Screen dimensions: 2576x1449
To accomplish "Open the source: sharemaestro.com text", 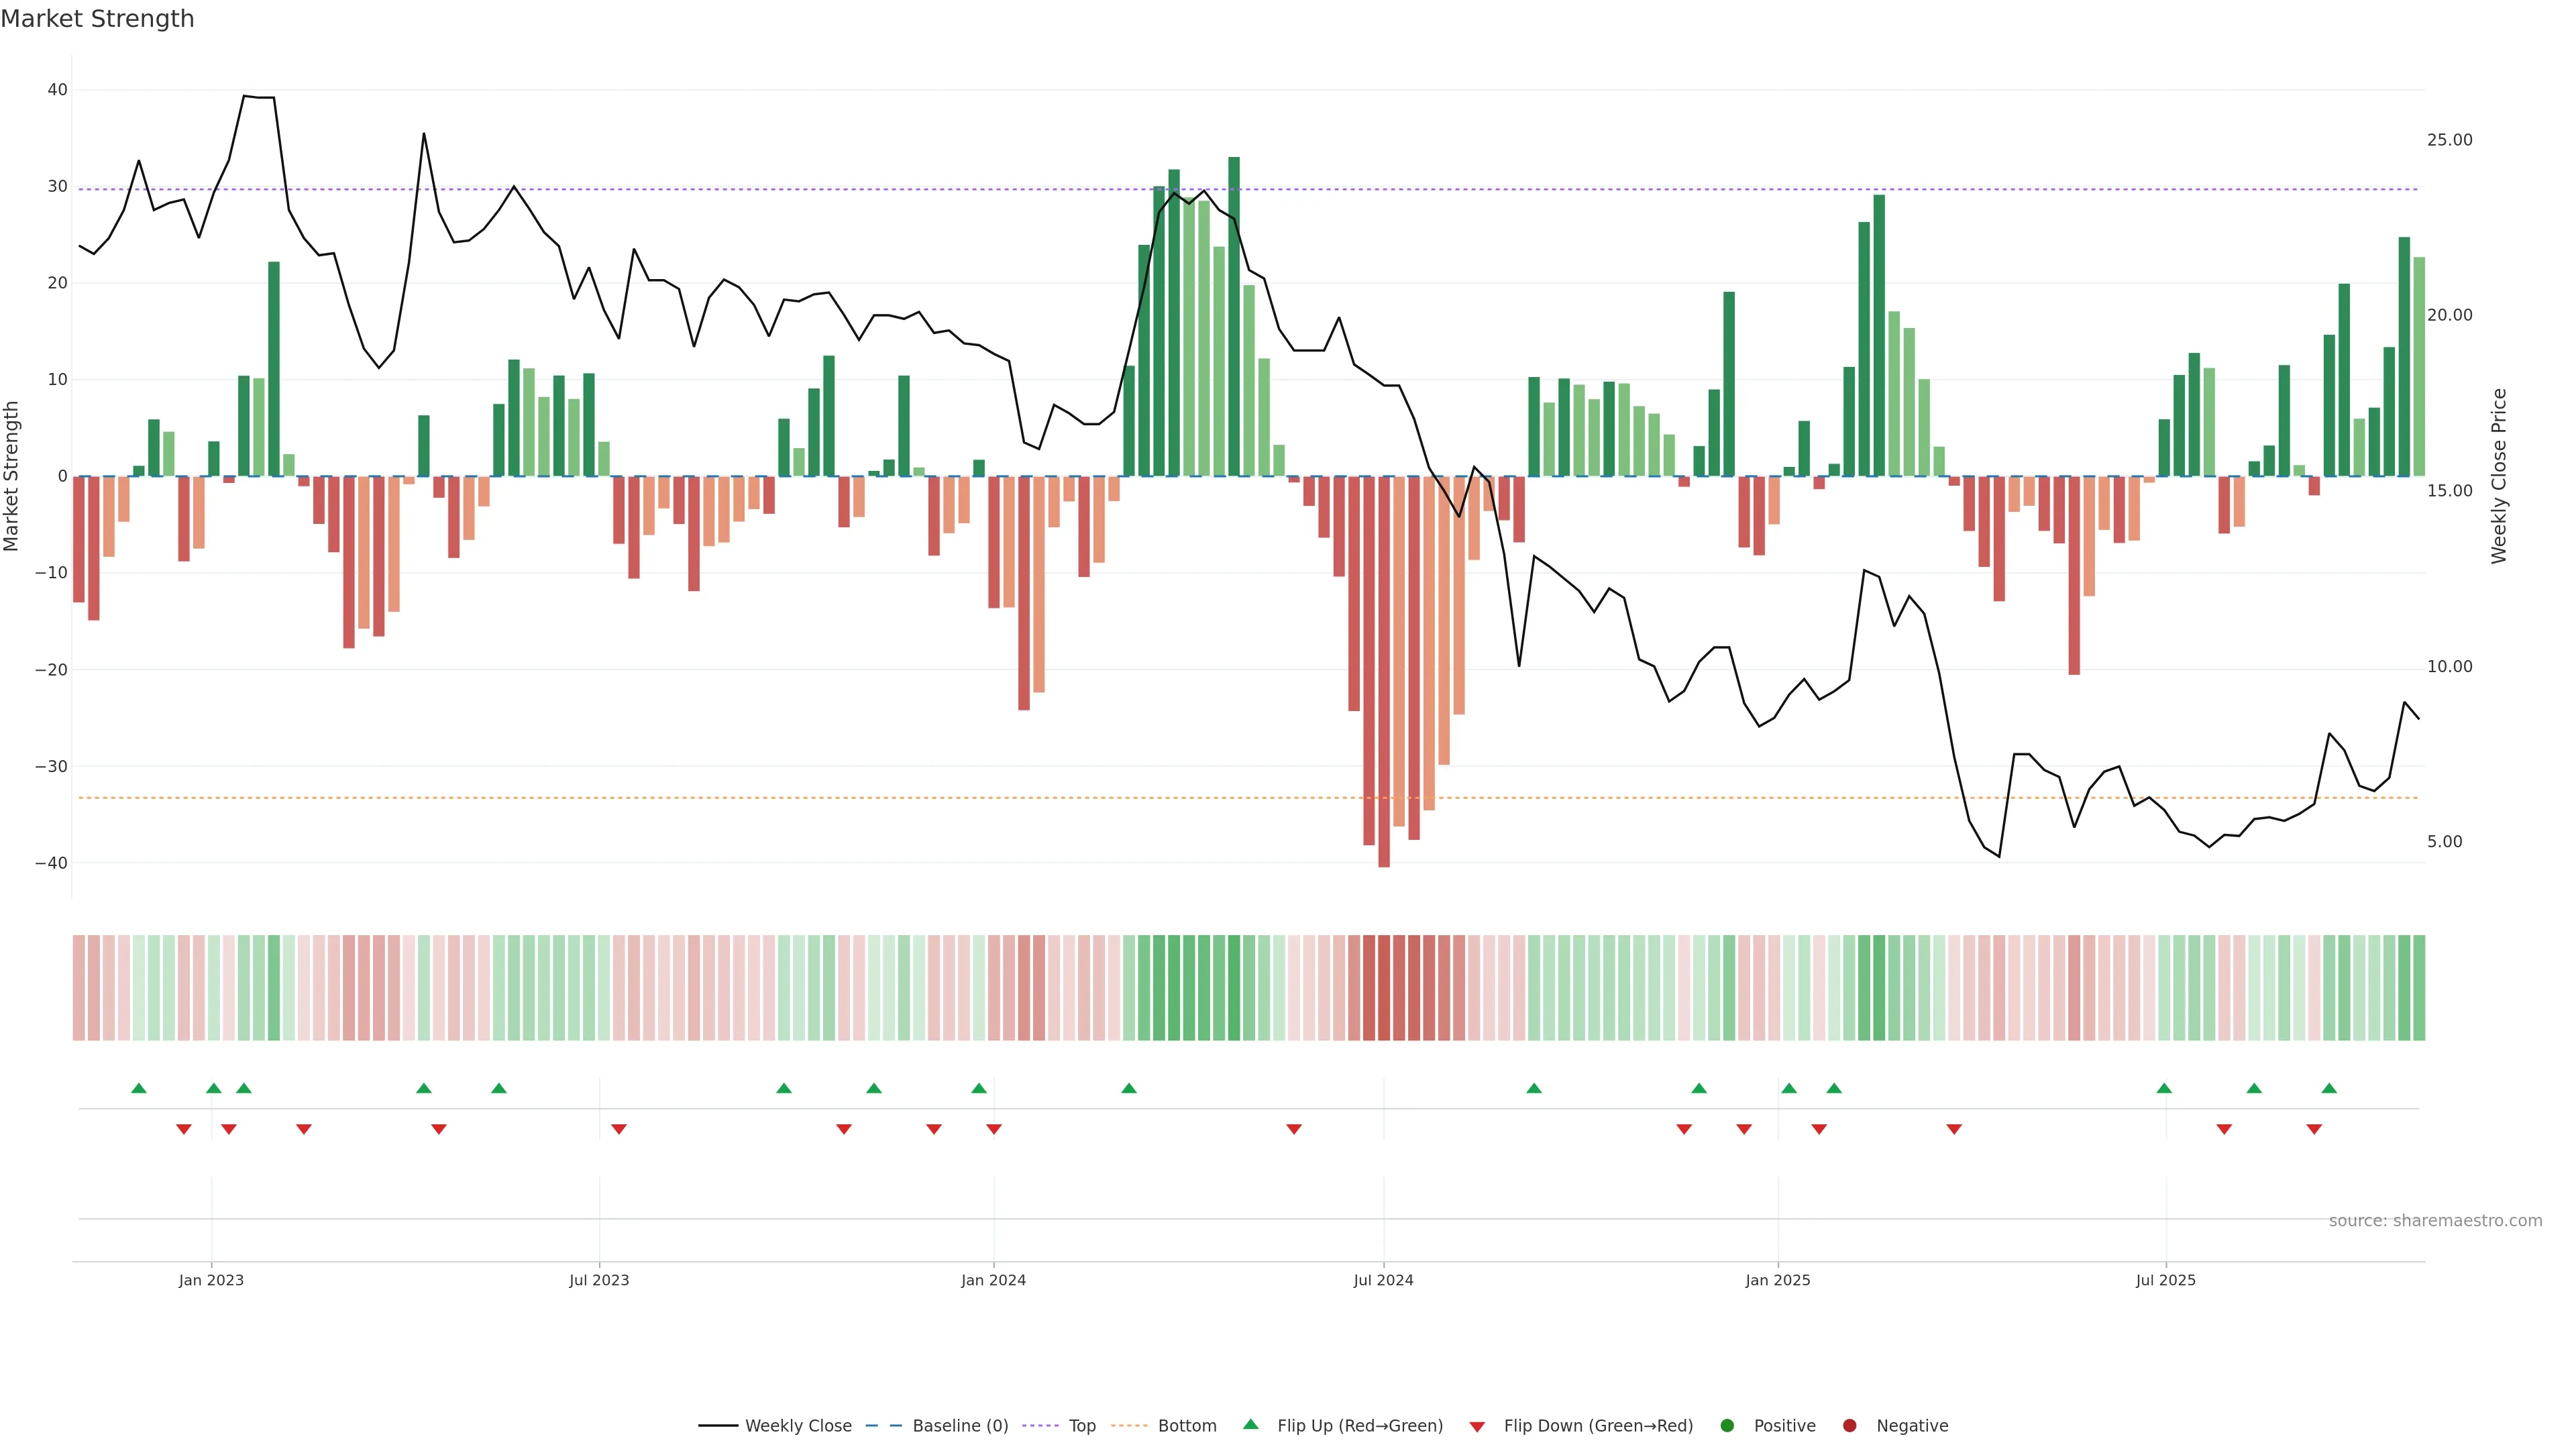I will point(2435,1220).
